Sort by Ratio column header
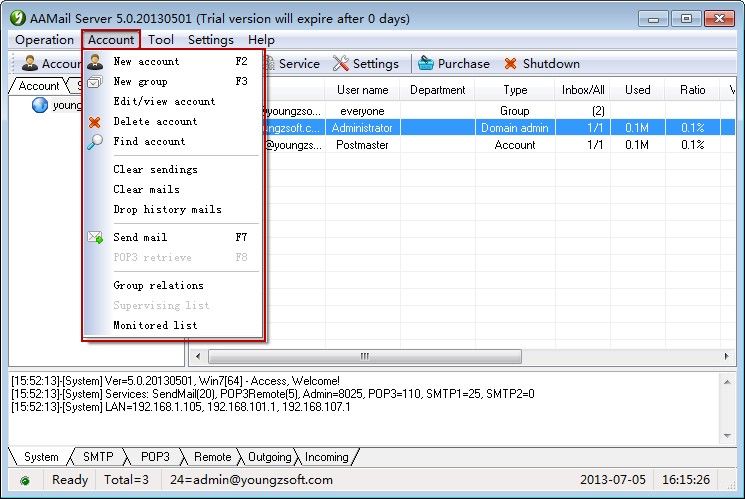The height and width of the screenshot is (499, 745). click(692, 90)
